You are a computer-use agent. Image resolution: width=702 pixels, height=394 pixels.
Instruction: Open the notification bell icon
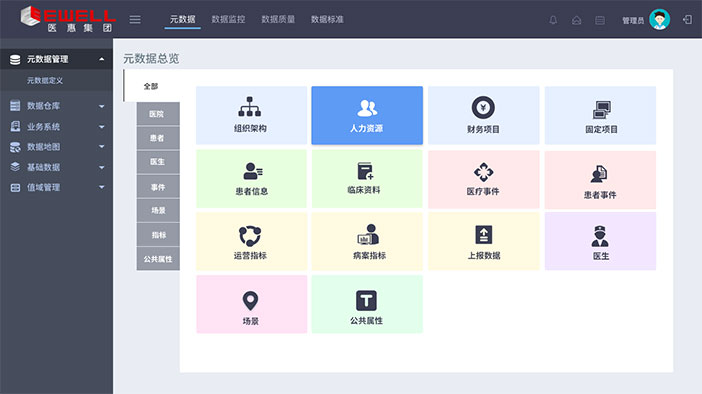coord(553,20)
